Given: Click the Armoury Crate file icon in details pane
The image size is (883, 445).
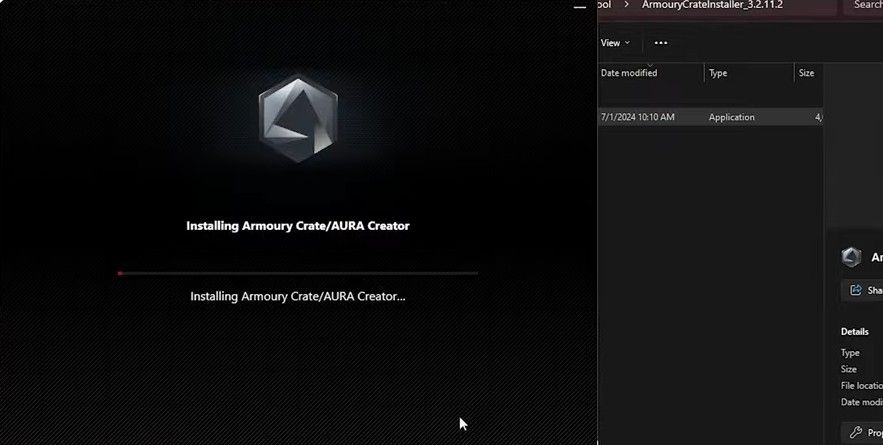Looking at the screenshot, I should pos(851,257).
